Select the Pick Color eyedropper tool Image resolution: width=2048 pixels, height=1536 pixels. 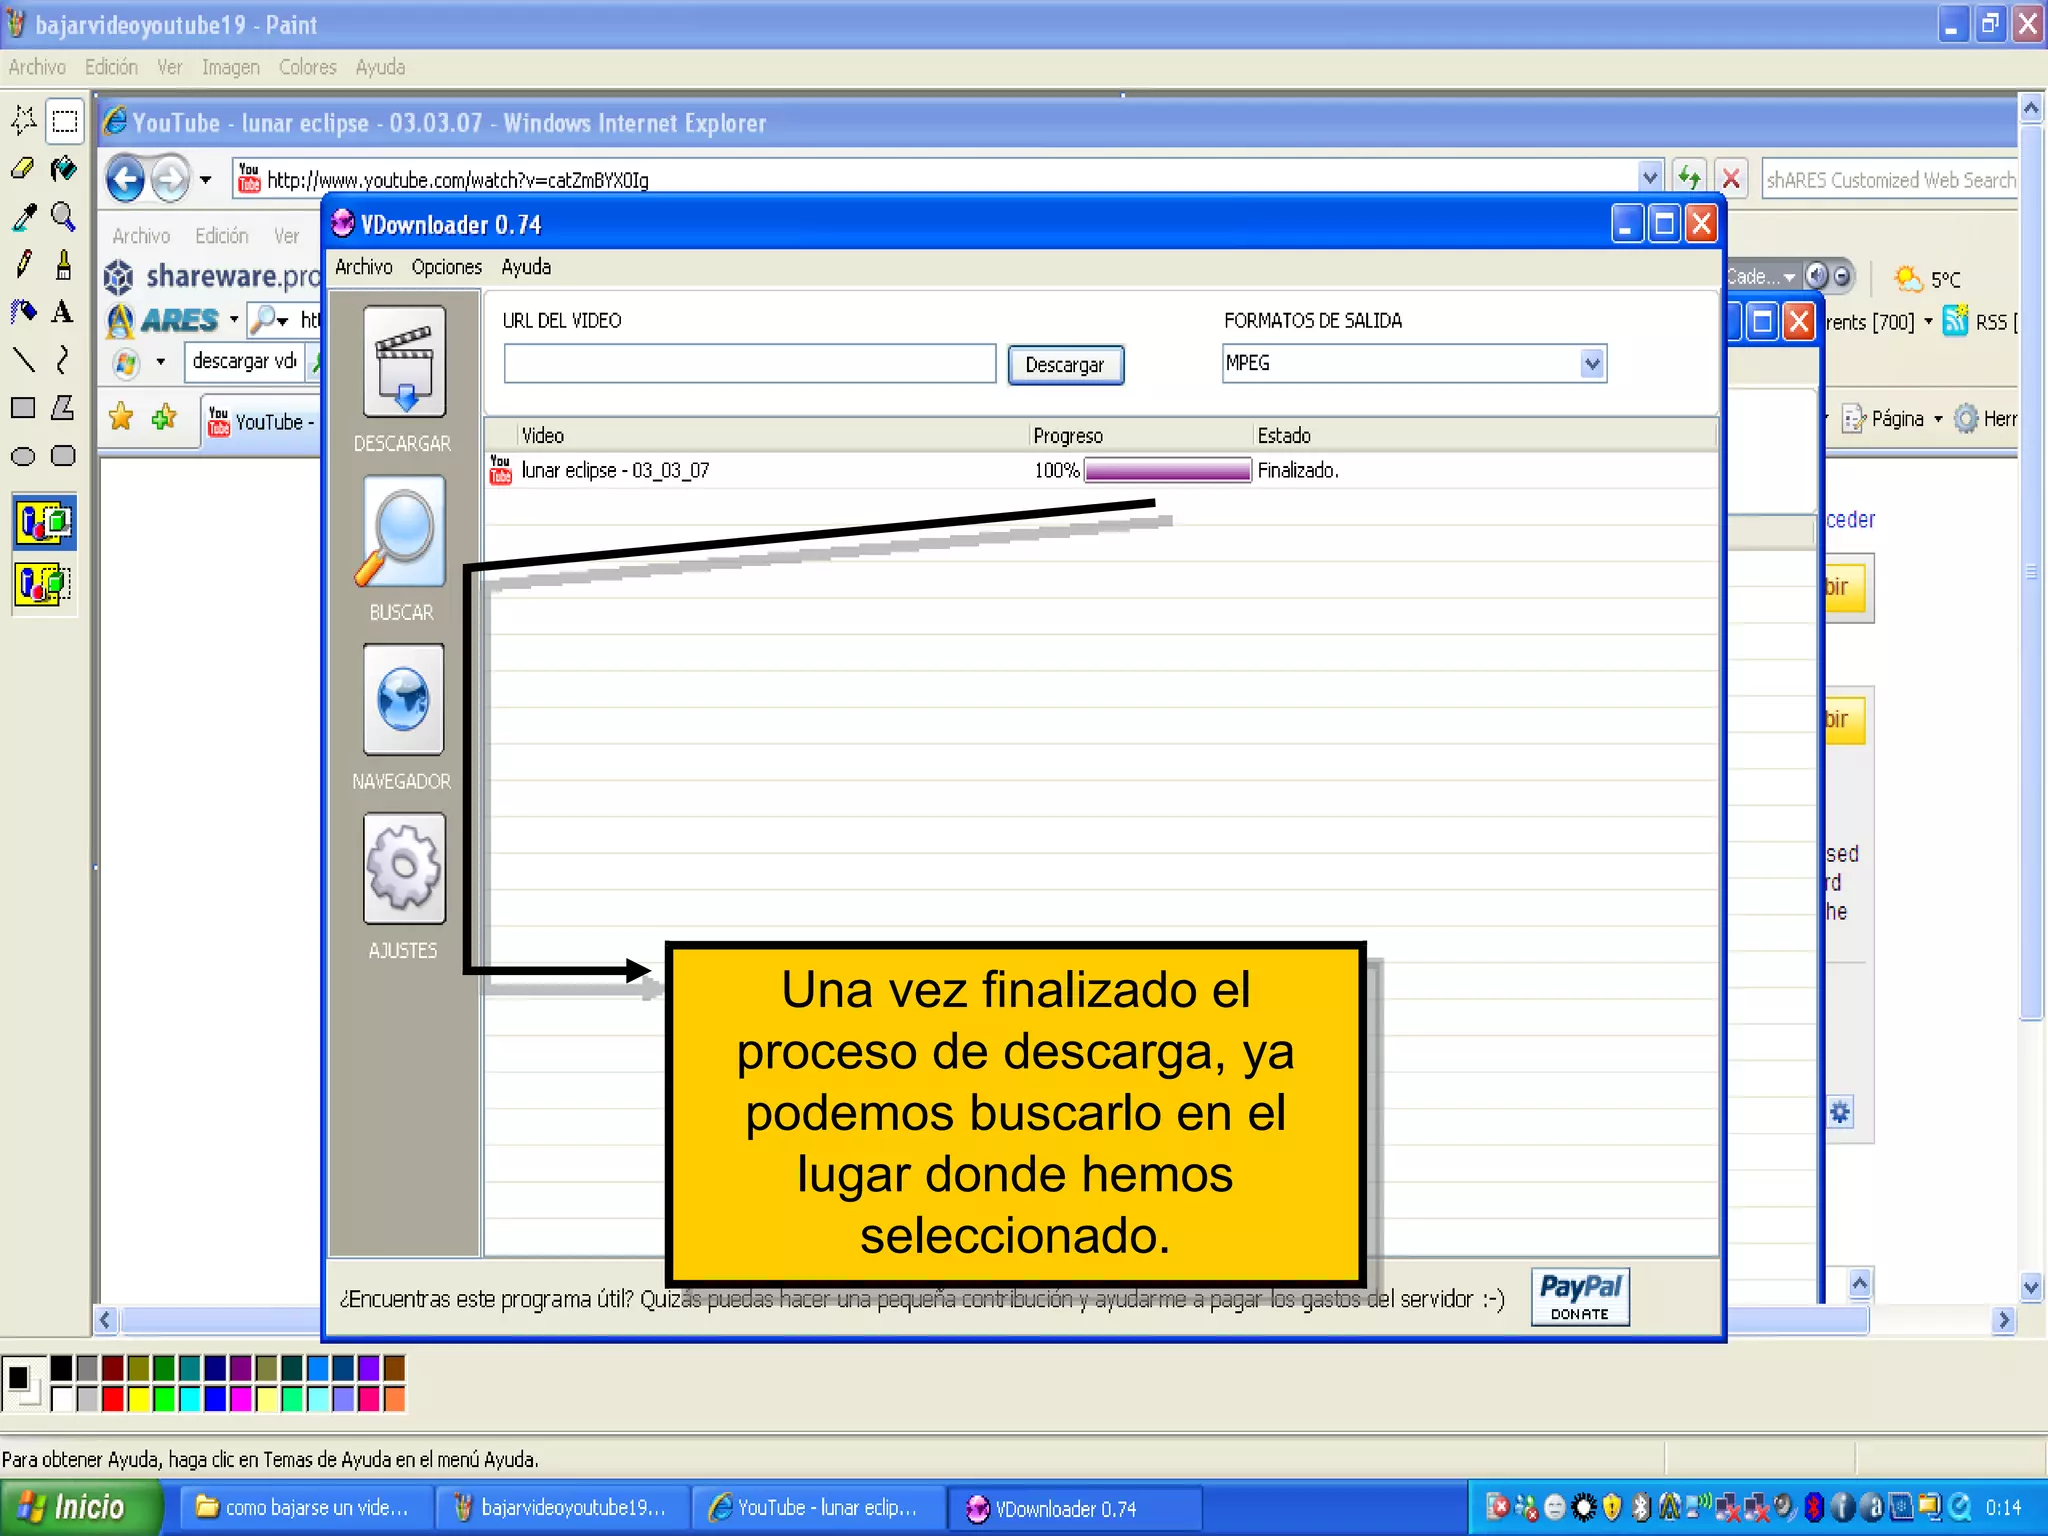(23, 217)
